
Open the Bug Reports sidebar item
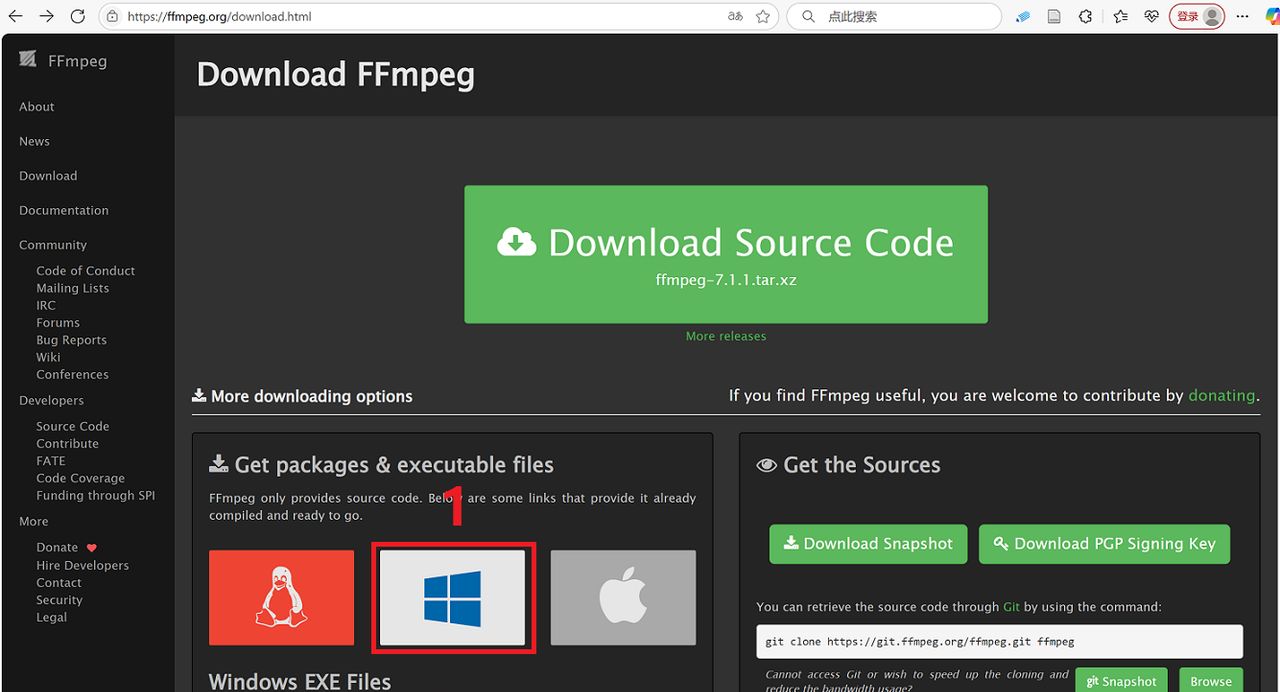71,340
